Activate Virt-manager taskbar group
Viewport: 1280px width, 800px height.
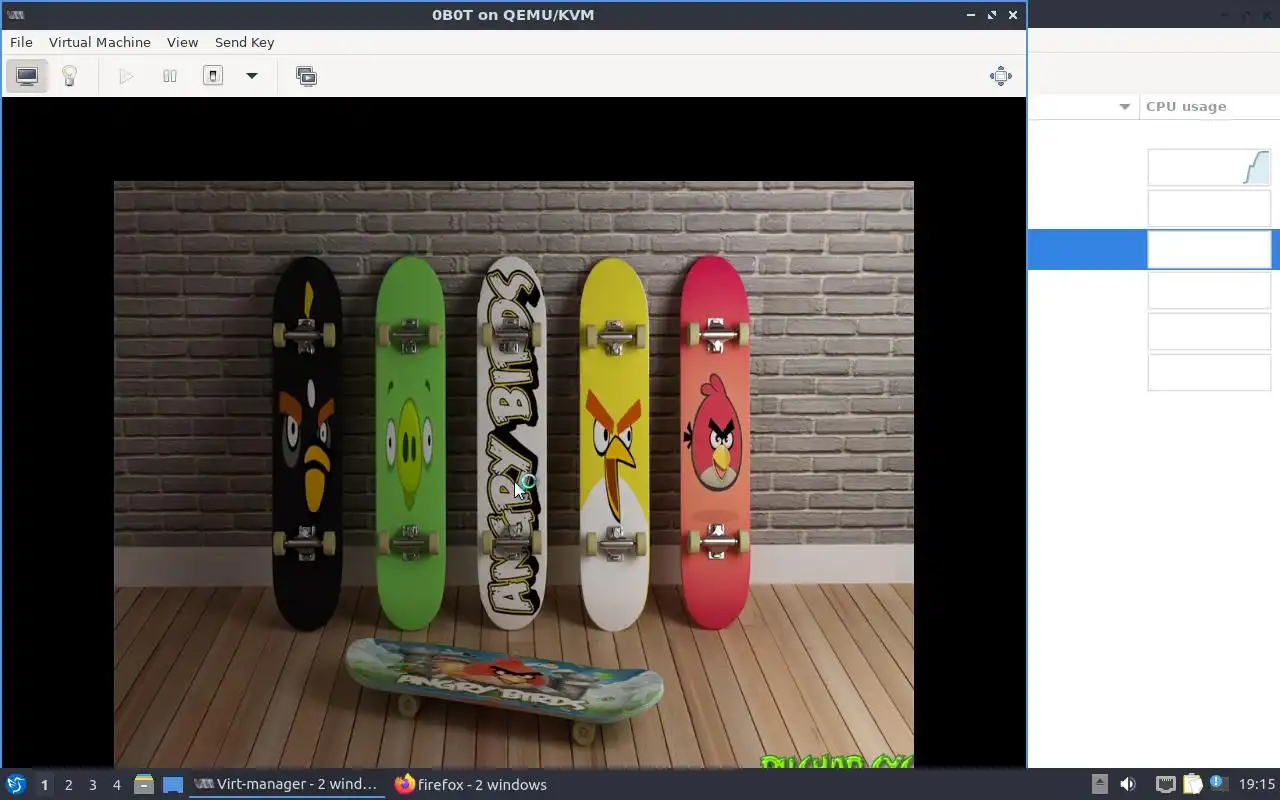pos(287,785)
